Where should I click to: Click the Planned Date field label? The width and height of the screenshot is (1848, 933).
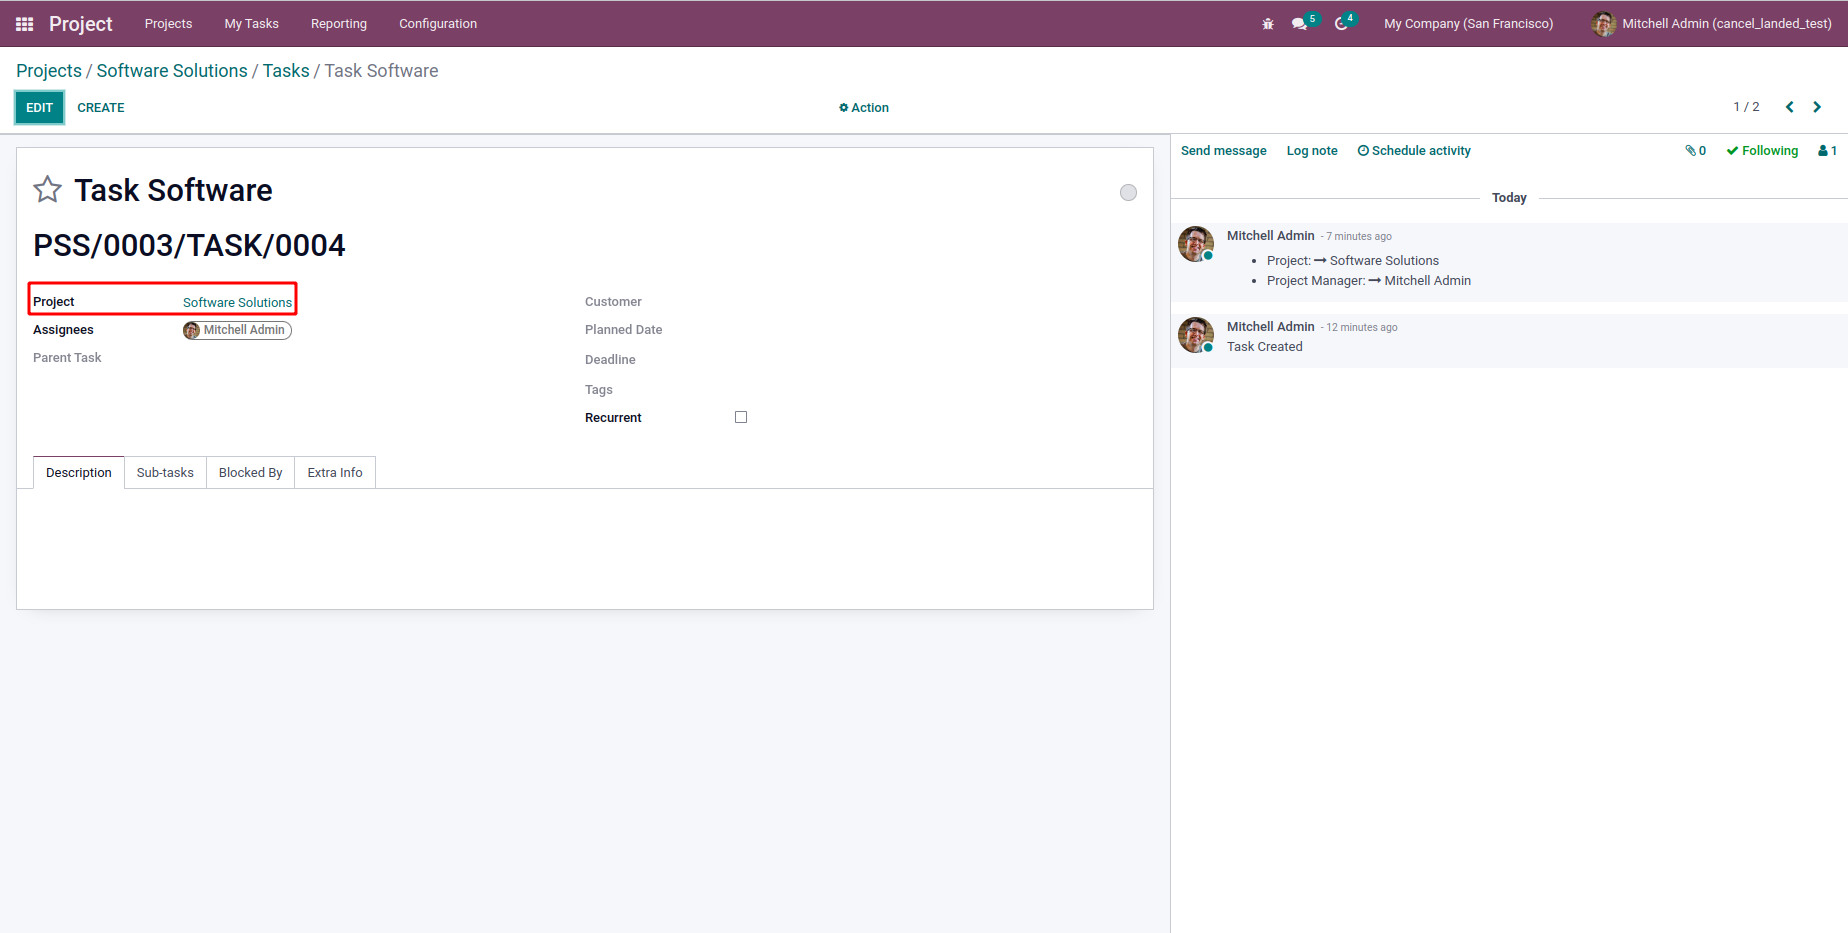coord(623,330)
